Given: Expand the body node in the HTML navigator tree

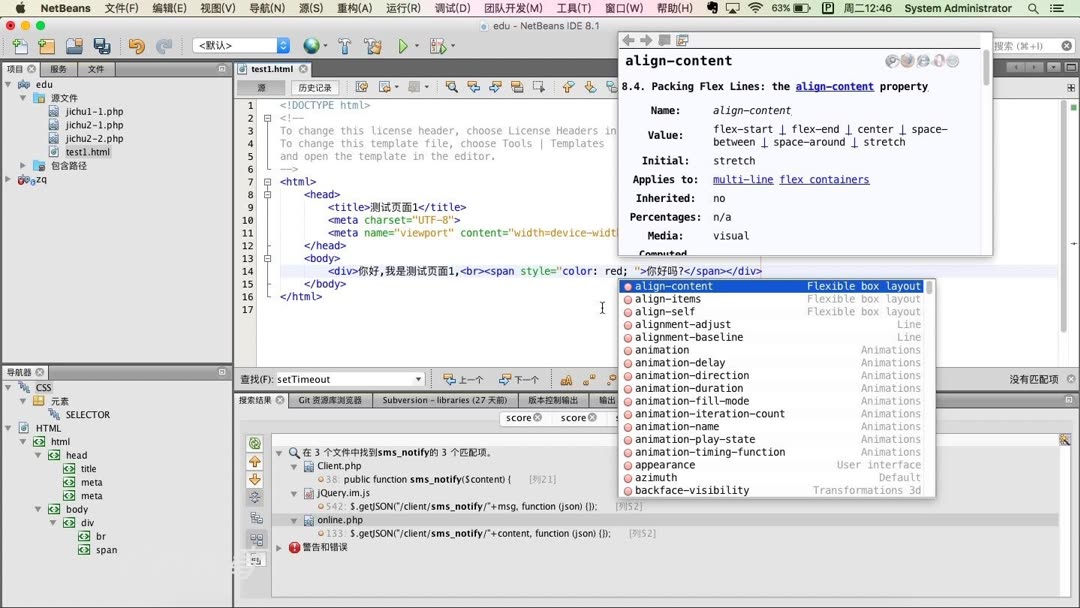Looking at the screenshot, I should point(39,509).
